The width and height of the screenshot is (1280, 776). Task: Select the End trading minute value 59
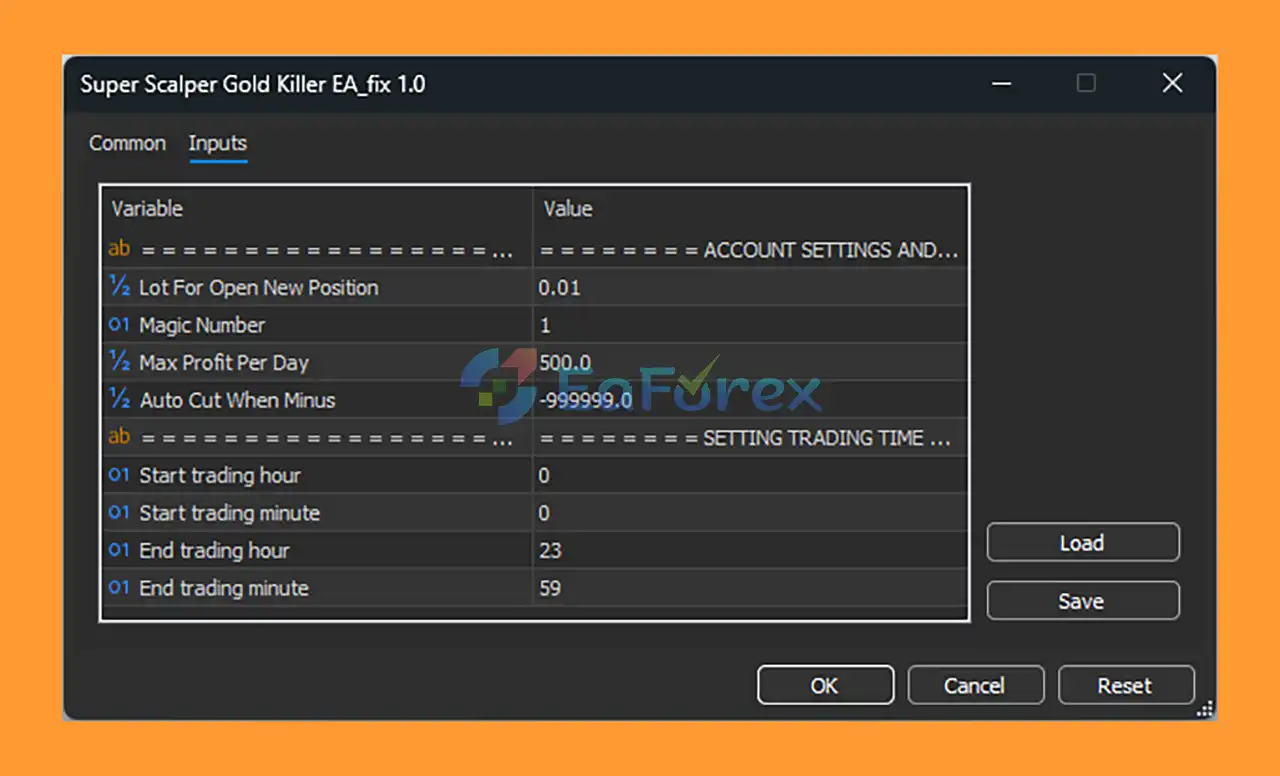(x=550, y=588)
